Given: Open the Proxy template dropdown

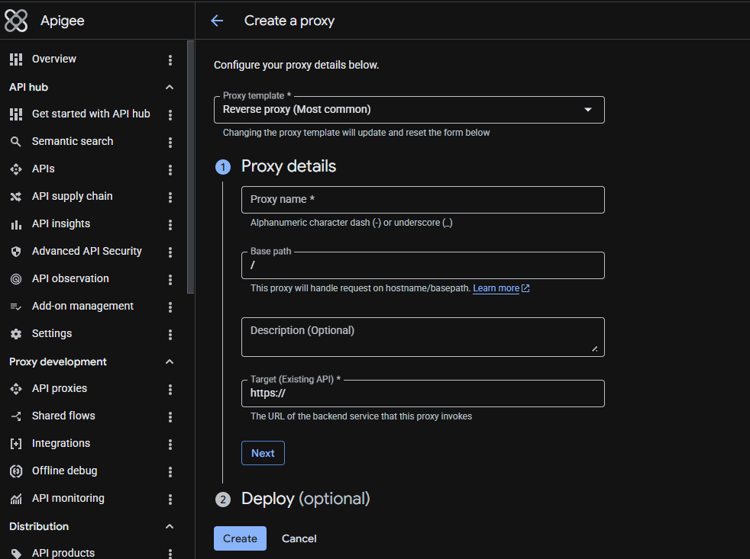Looking at the screenshot, I should 409,110.
